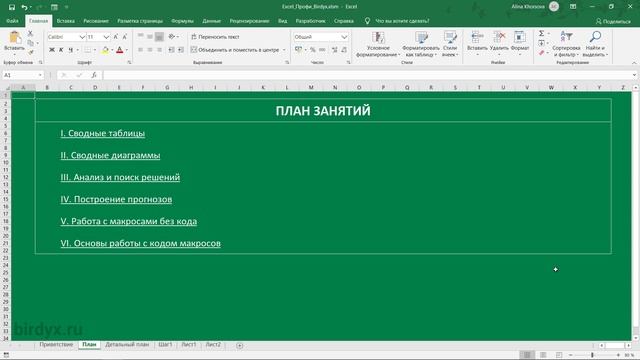Click Найти и выделить magnifier icon
Image resolution: width=640 pixels, height=360 pixels.
pyautogui.click(x=595, y=38)
